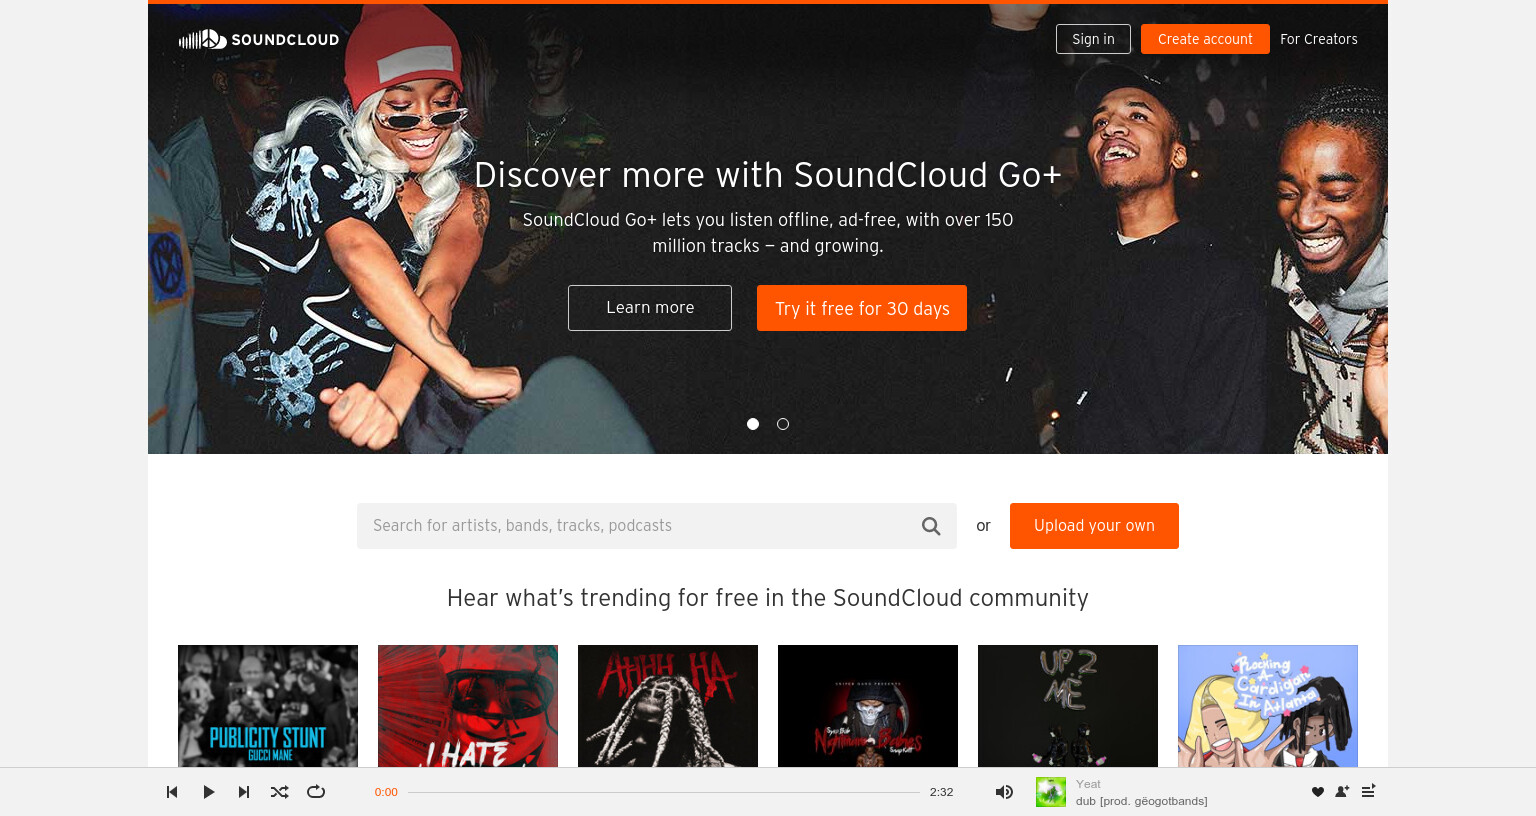
Task: Skip to previous track in player
Action: click(172, 792)
